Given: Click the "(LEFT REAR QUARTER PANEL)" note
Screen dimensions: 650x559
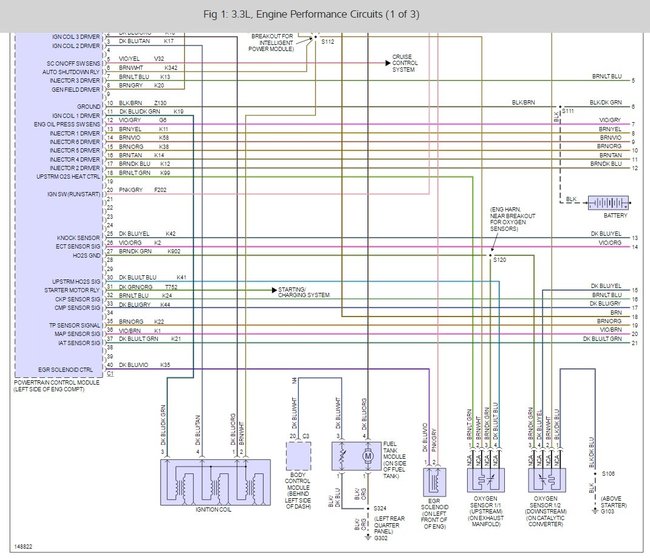Looking at the screenshot, I should click(x=389, y=525).
